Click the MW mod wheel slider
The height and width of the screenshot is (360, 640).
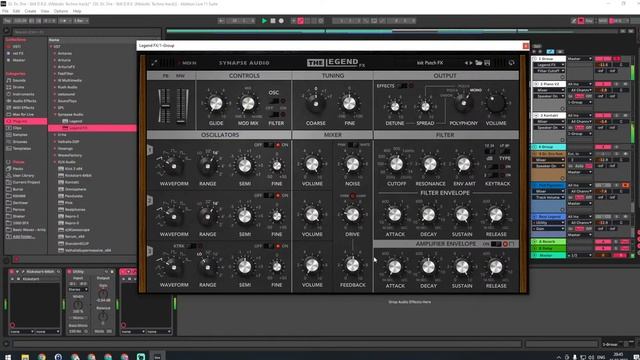pyautogui.click(x=181, y=106)
